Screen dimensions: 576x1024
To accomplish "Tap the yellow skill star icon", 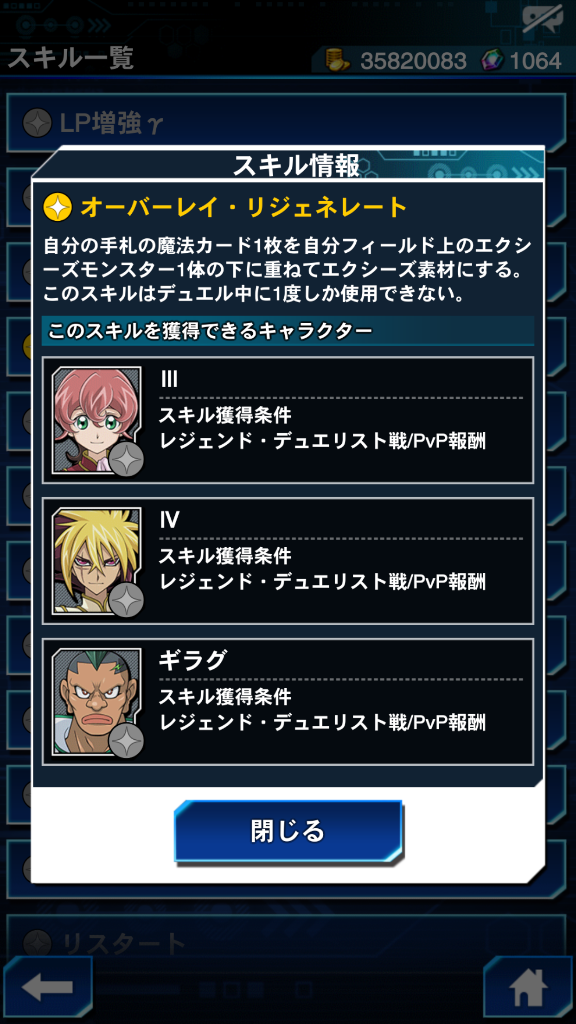I will tap(57, 207).
